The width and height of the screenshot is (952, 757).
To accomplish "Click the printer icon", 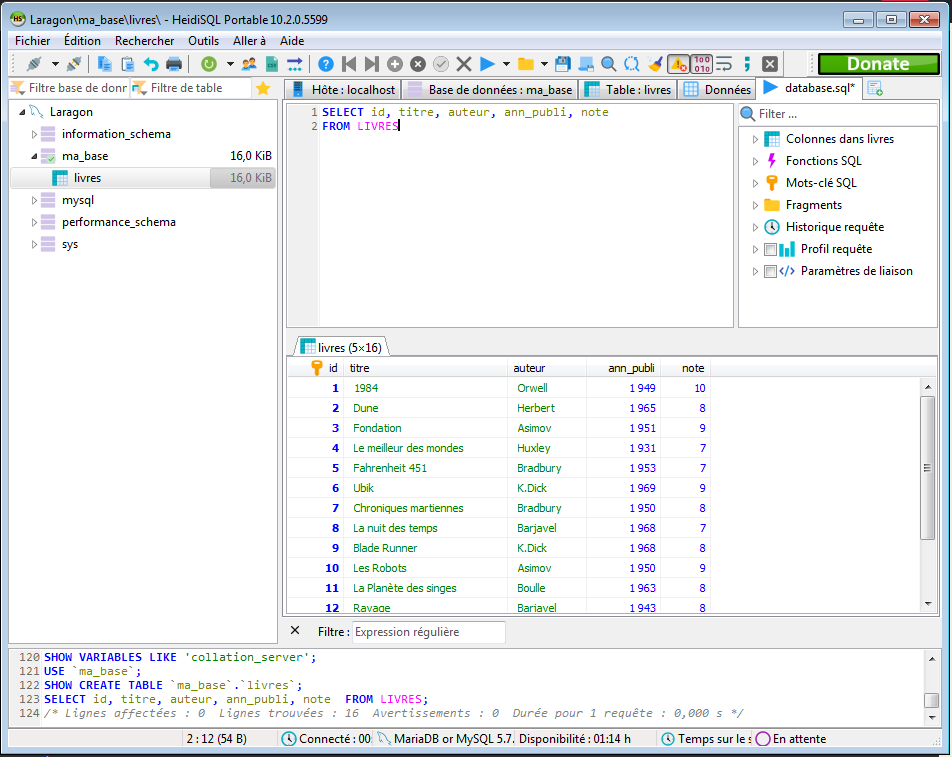I will (174, 64).
